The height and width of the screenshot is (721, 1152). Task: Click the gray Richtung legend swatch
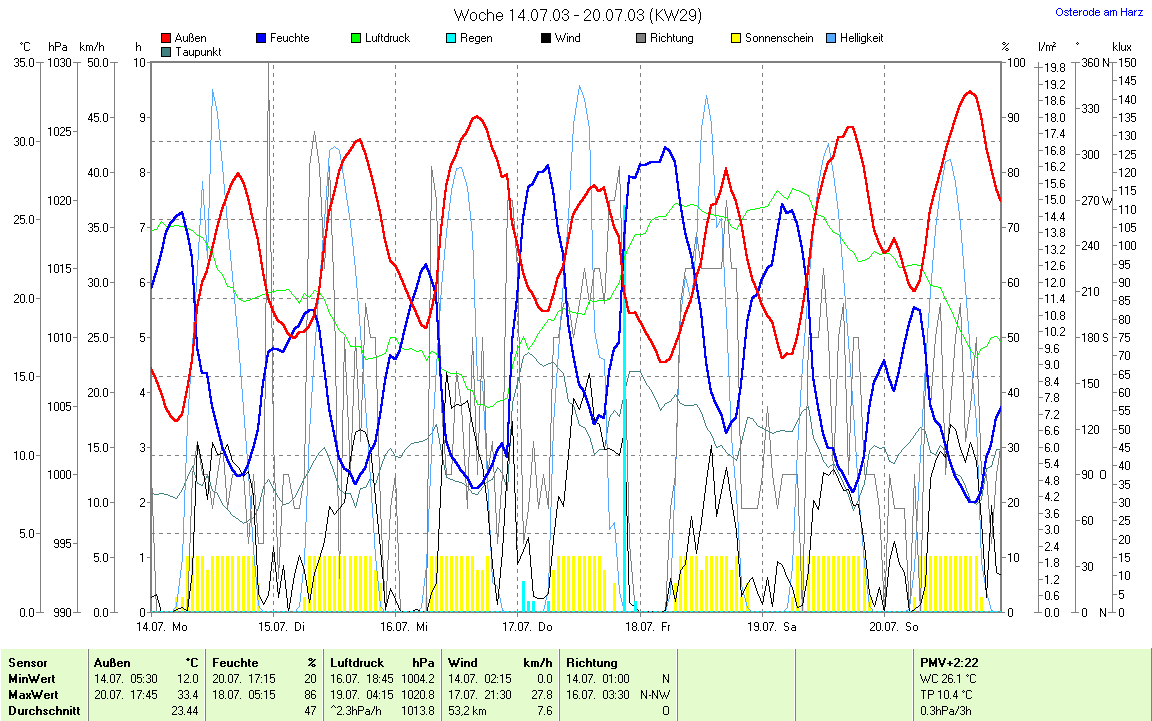pos(641,39)
